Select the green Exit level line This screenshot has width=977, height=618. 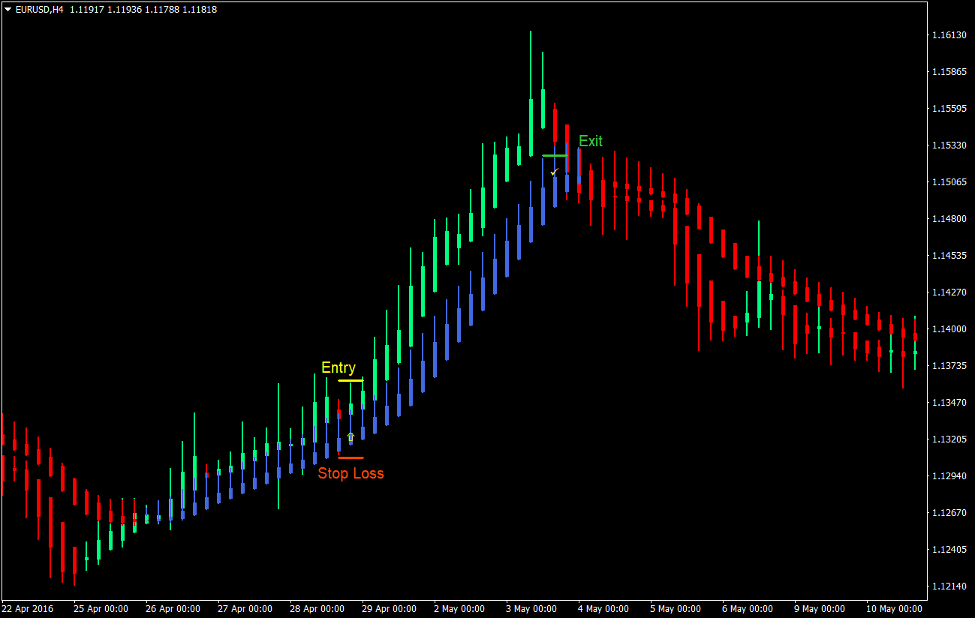tap(555, 156)
